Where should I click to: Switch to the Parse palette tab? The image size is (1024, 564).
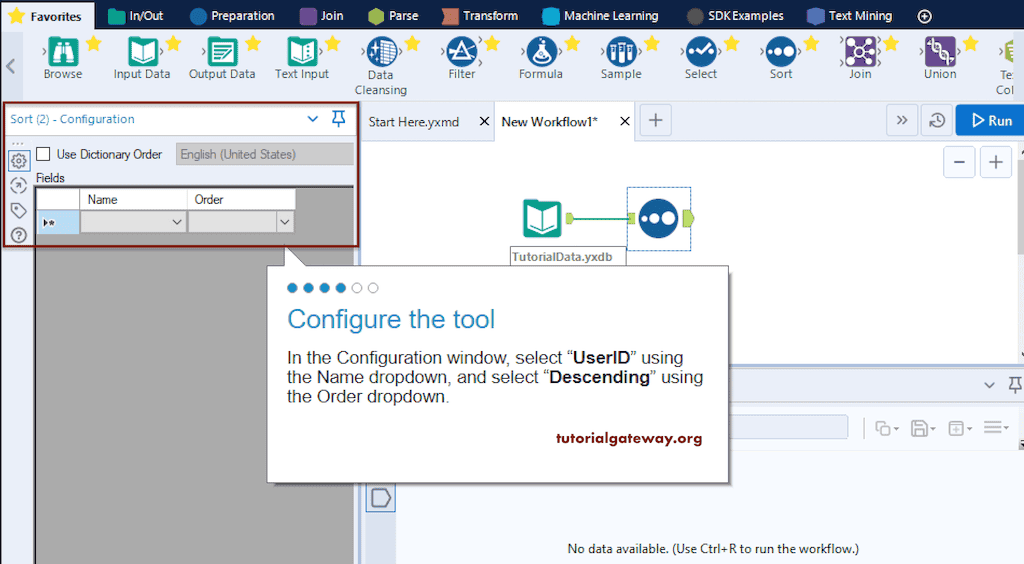392,16
